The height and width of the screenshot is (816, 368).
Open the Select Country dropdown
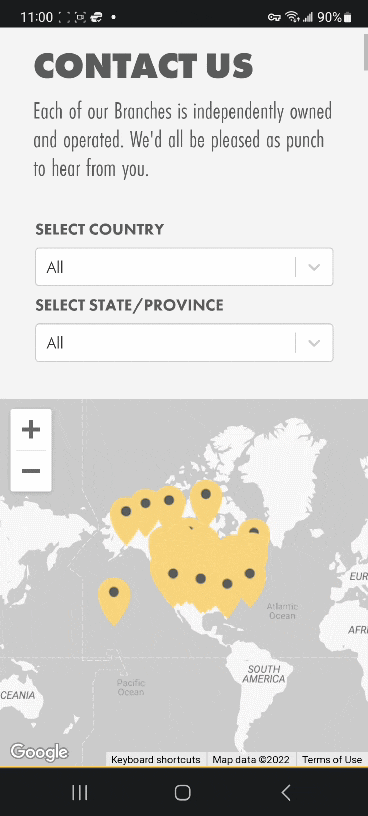pos(184,267)
